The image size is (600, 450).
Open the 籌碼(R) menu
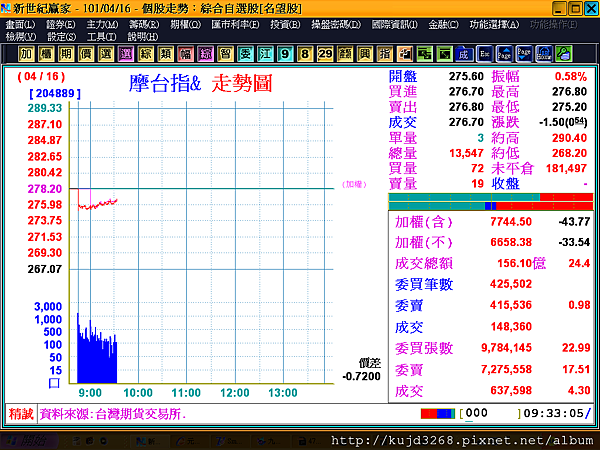tap(144, 25)
